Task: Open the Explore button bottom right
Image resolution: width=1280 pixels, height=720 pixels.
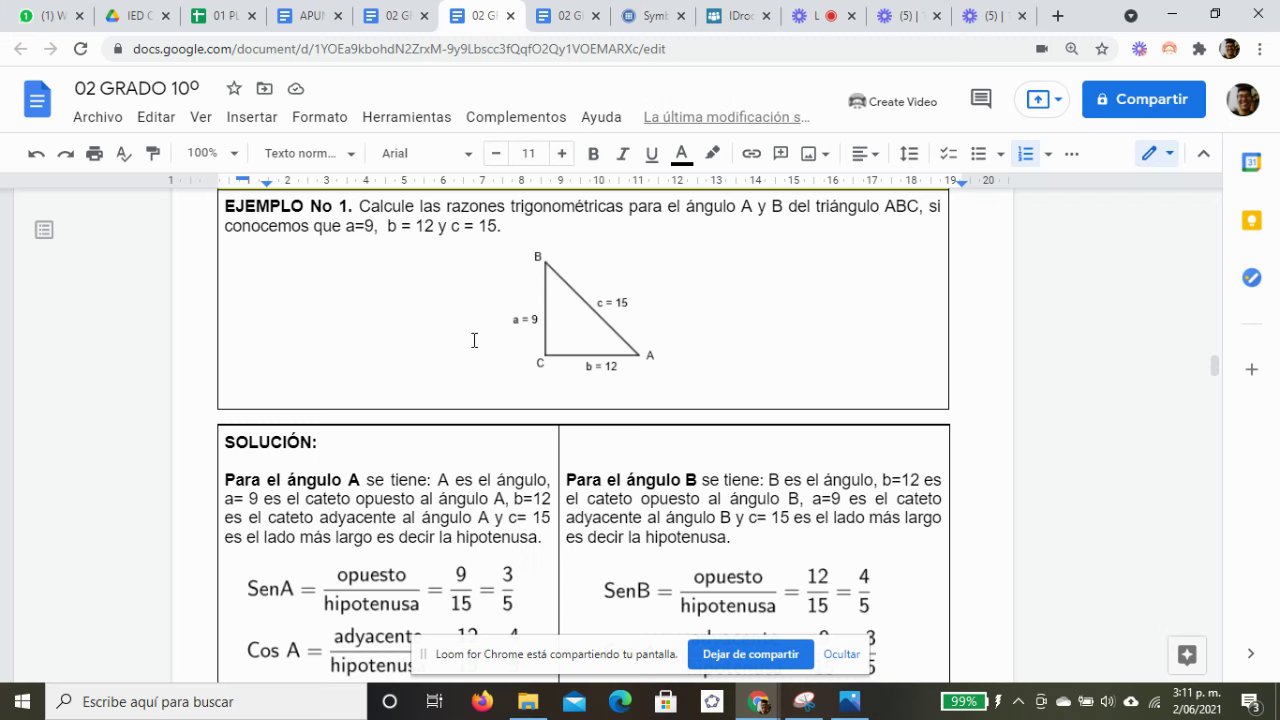Action: point(1187,655)
